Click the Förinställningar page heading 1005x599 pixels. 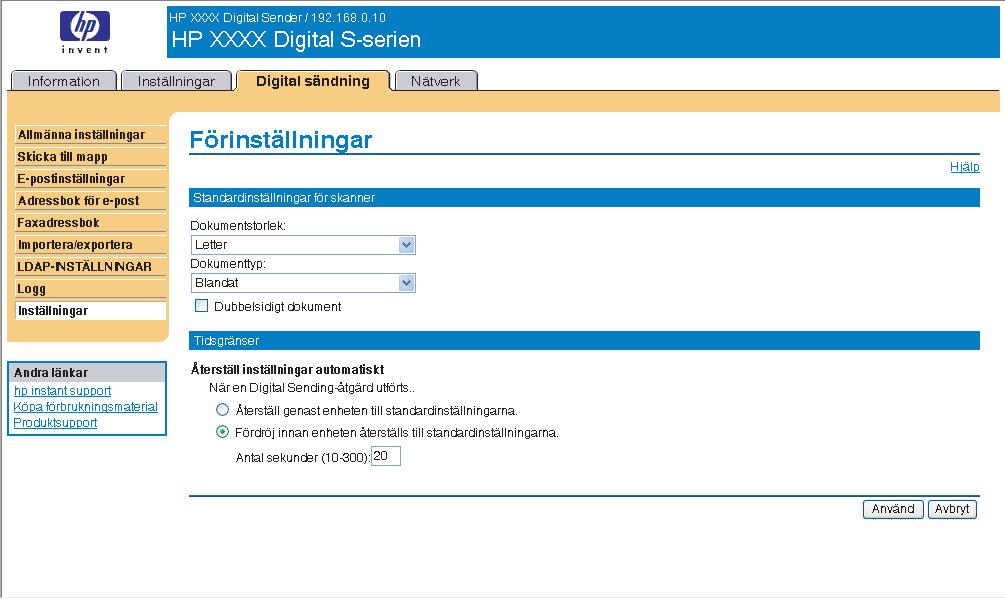281,140
